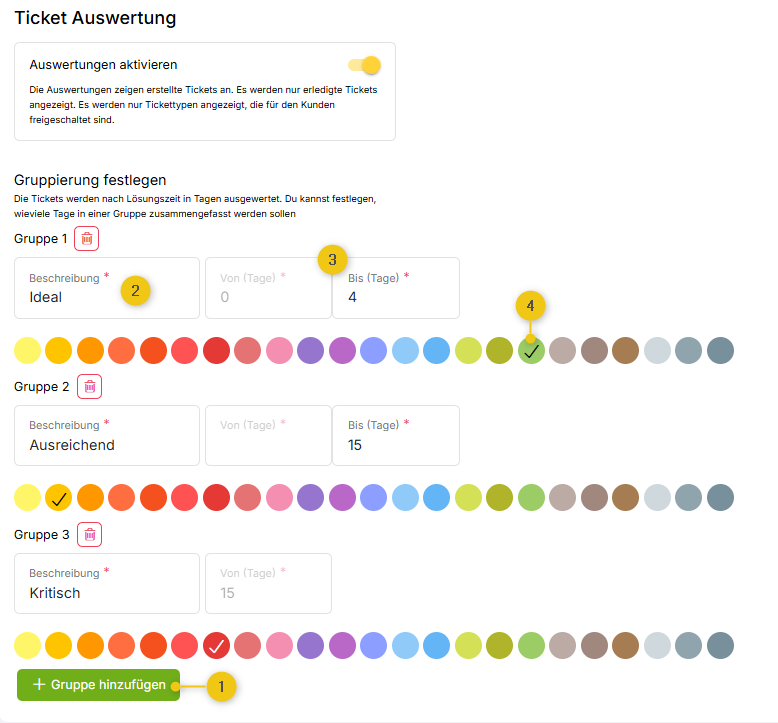This screenshot has height=723, width=778.
Task: Delete Gruppe 3 with trash icon
Action: (x=89, y=535)
